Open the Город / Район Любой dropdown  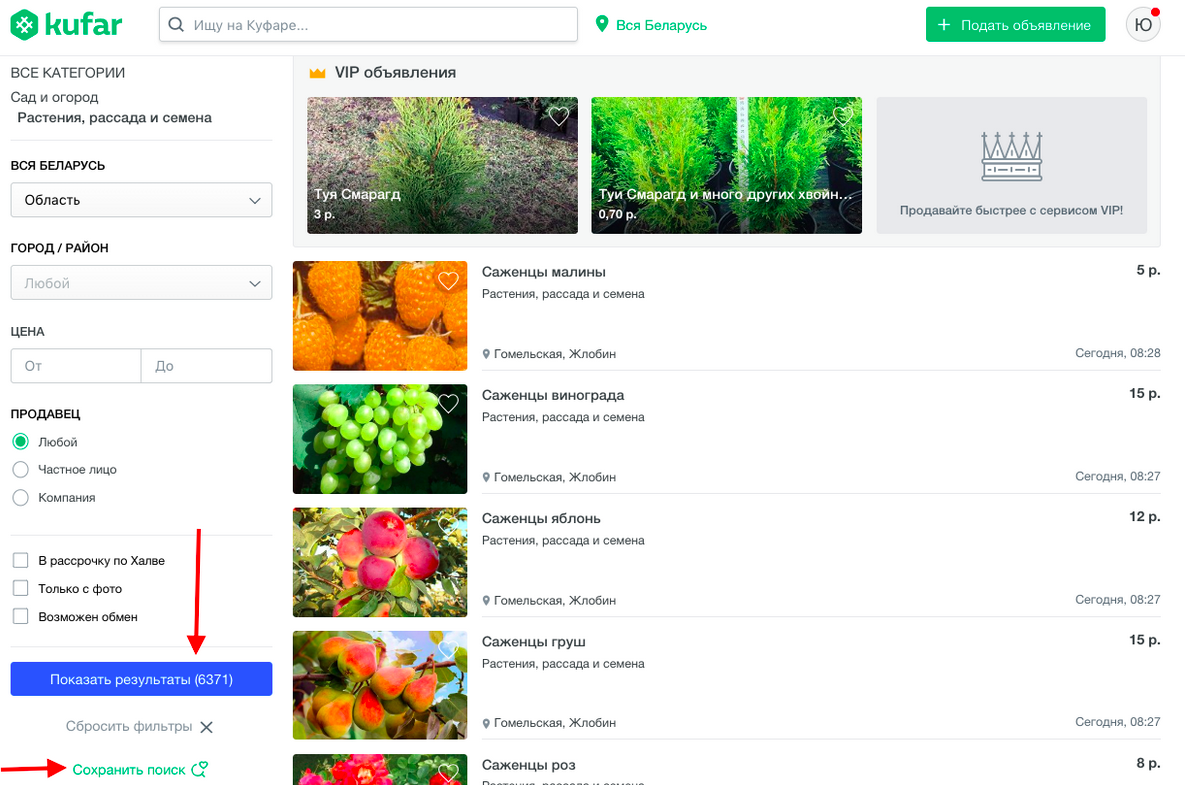pos(141,283)
